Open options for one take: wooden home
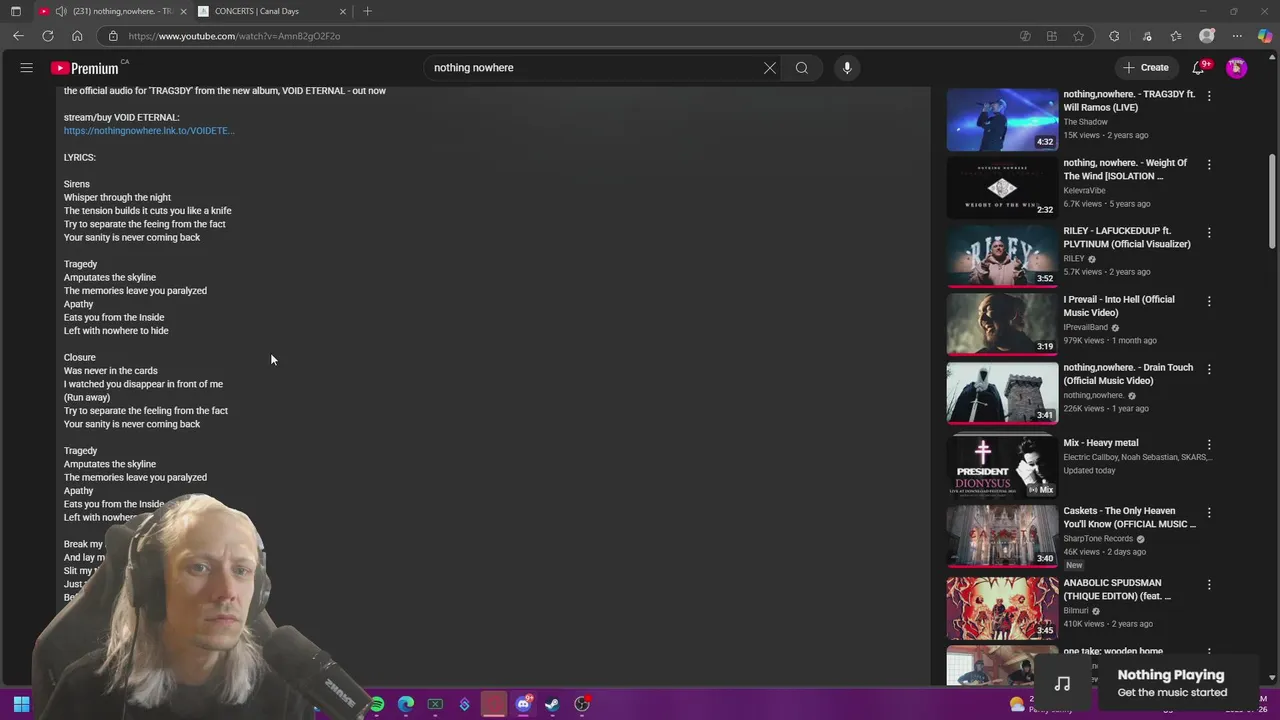 coord(1209,653)
